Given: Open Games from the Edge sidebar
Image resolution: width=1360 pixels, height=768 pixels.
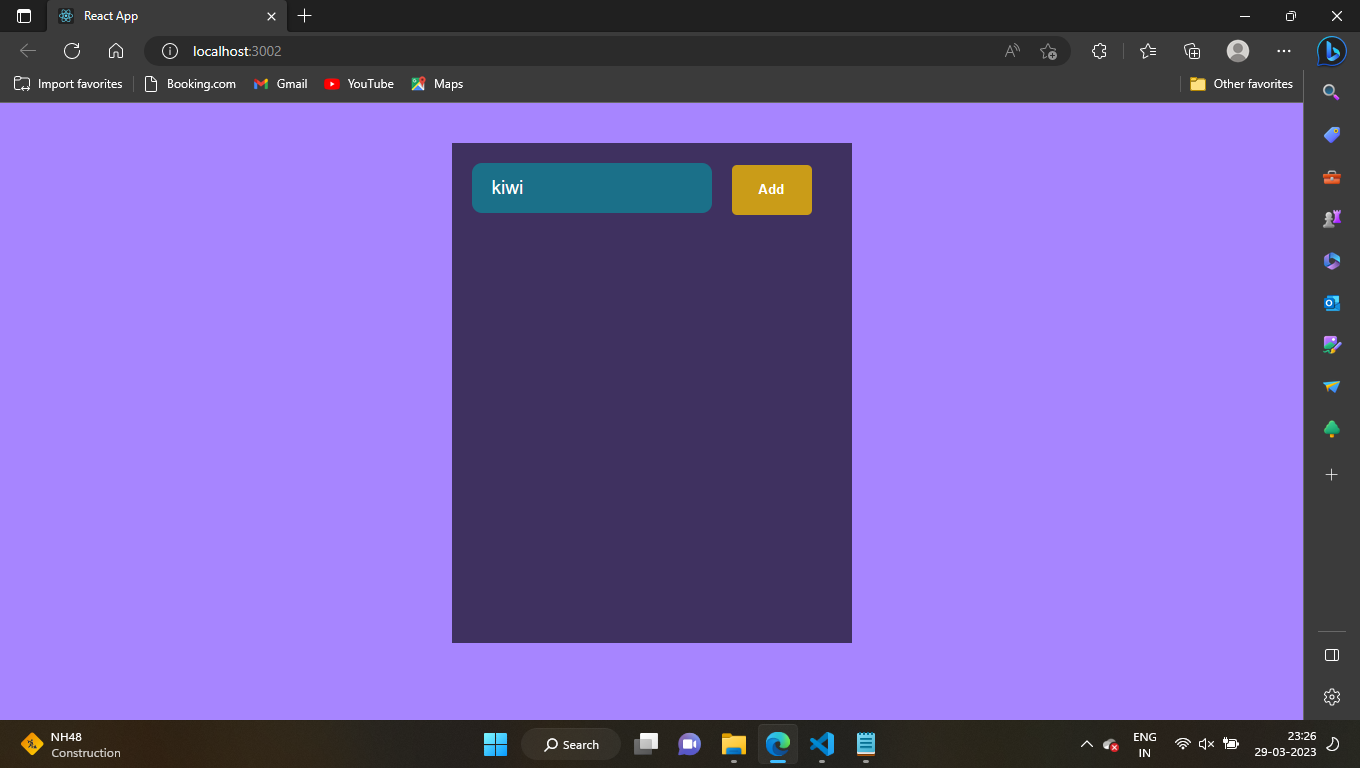Looking at the screenshot, I should click(x=1331, y=219).
